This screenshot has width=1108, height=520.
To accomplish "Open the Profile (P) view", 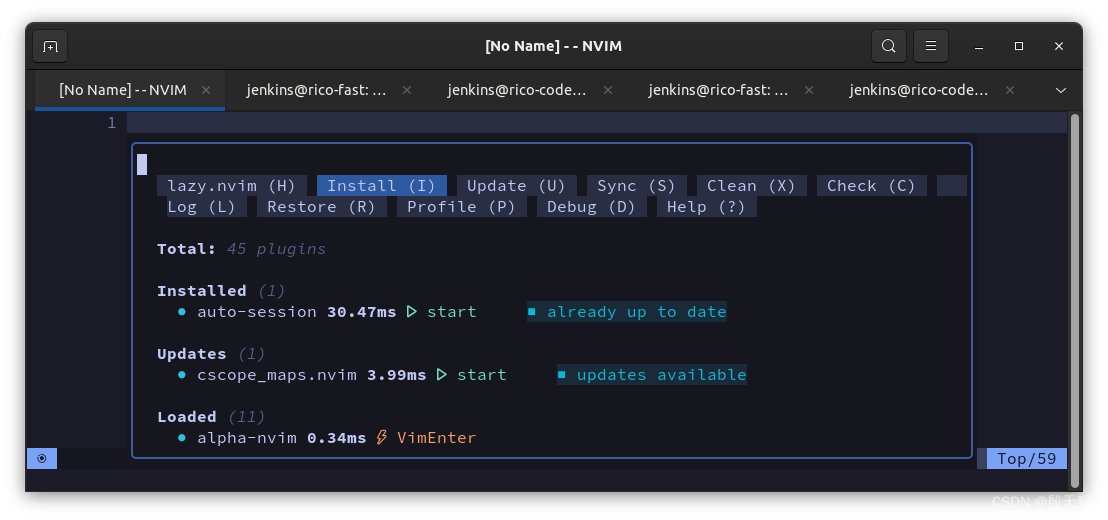I will (461, 207).
